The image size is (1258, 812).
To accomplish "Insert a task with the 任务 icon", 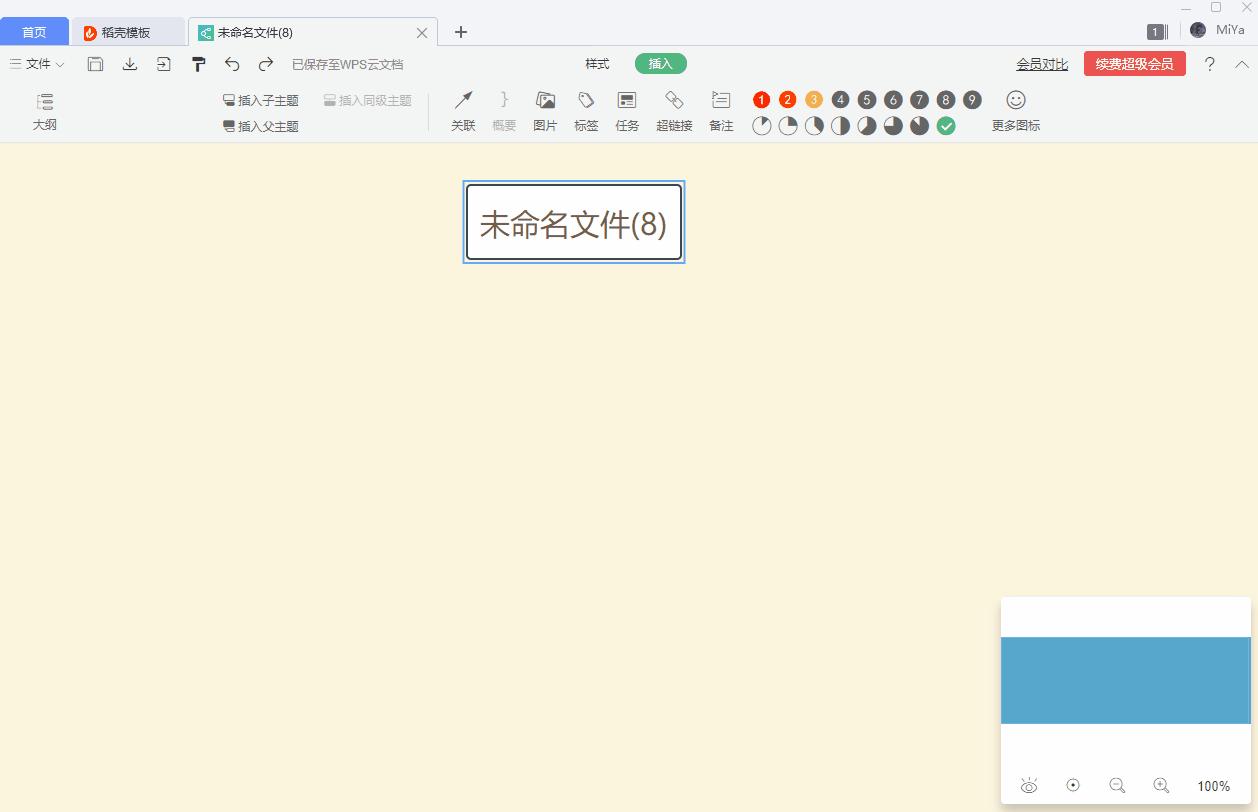I will (x=627, y=108).
